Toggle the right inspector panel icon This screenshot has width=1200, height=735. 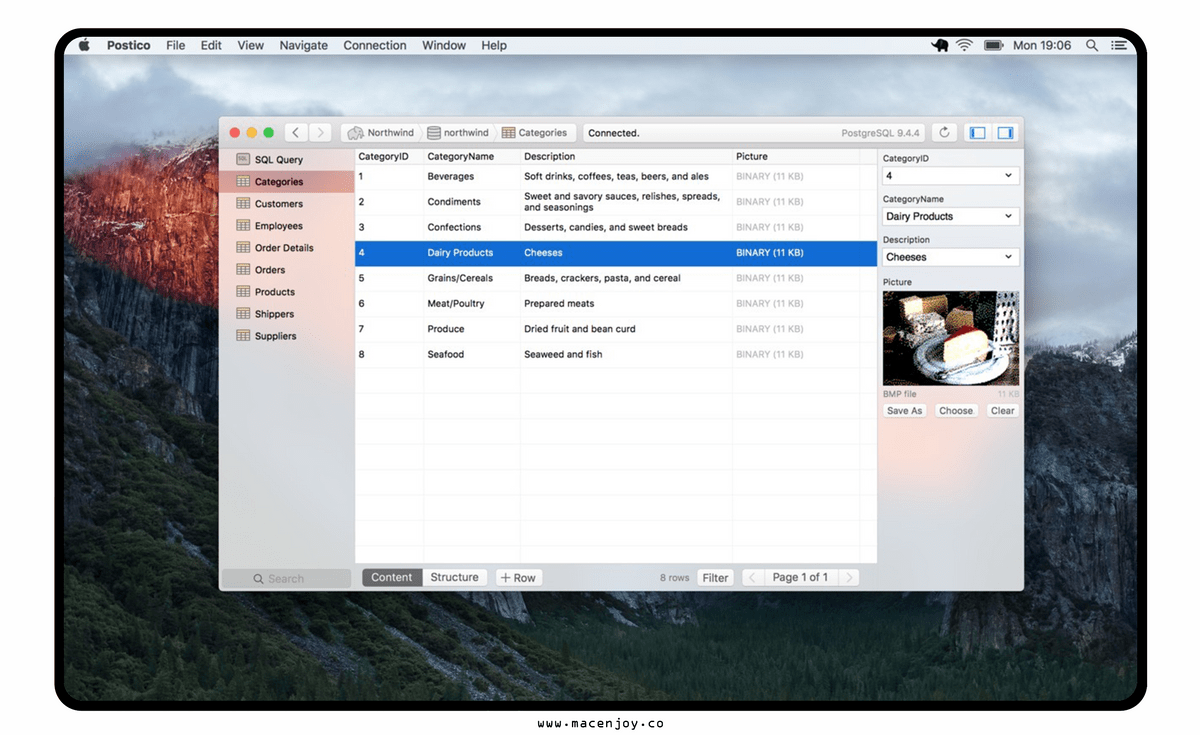1005,132
